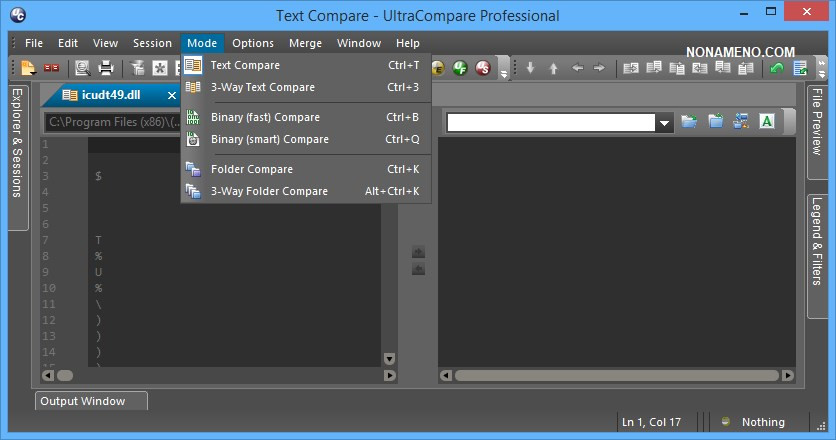Click the open file folder icon in right pane
Screen dimensions: 836x440
tap(689, 122)
